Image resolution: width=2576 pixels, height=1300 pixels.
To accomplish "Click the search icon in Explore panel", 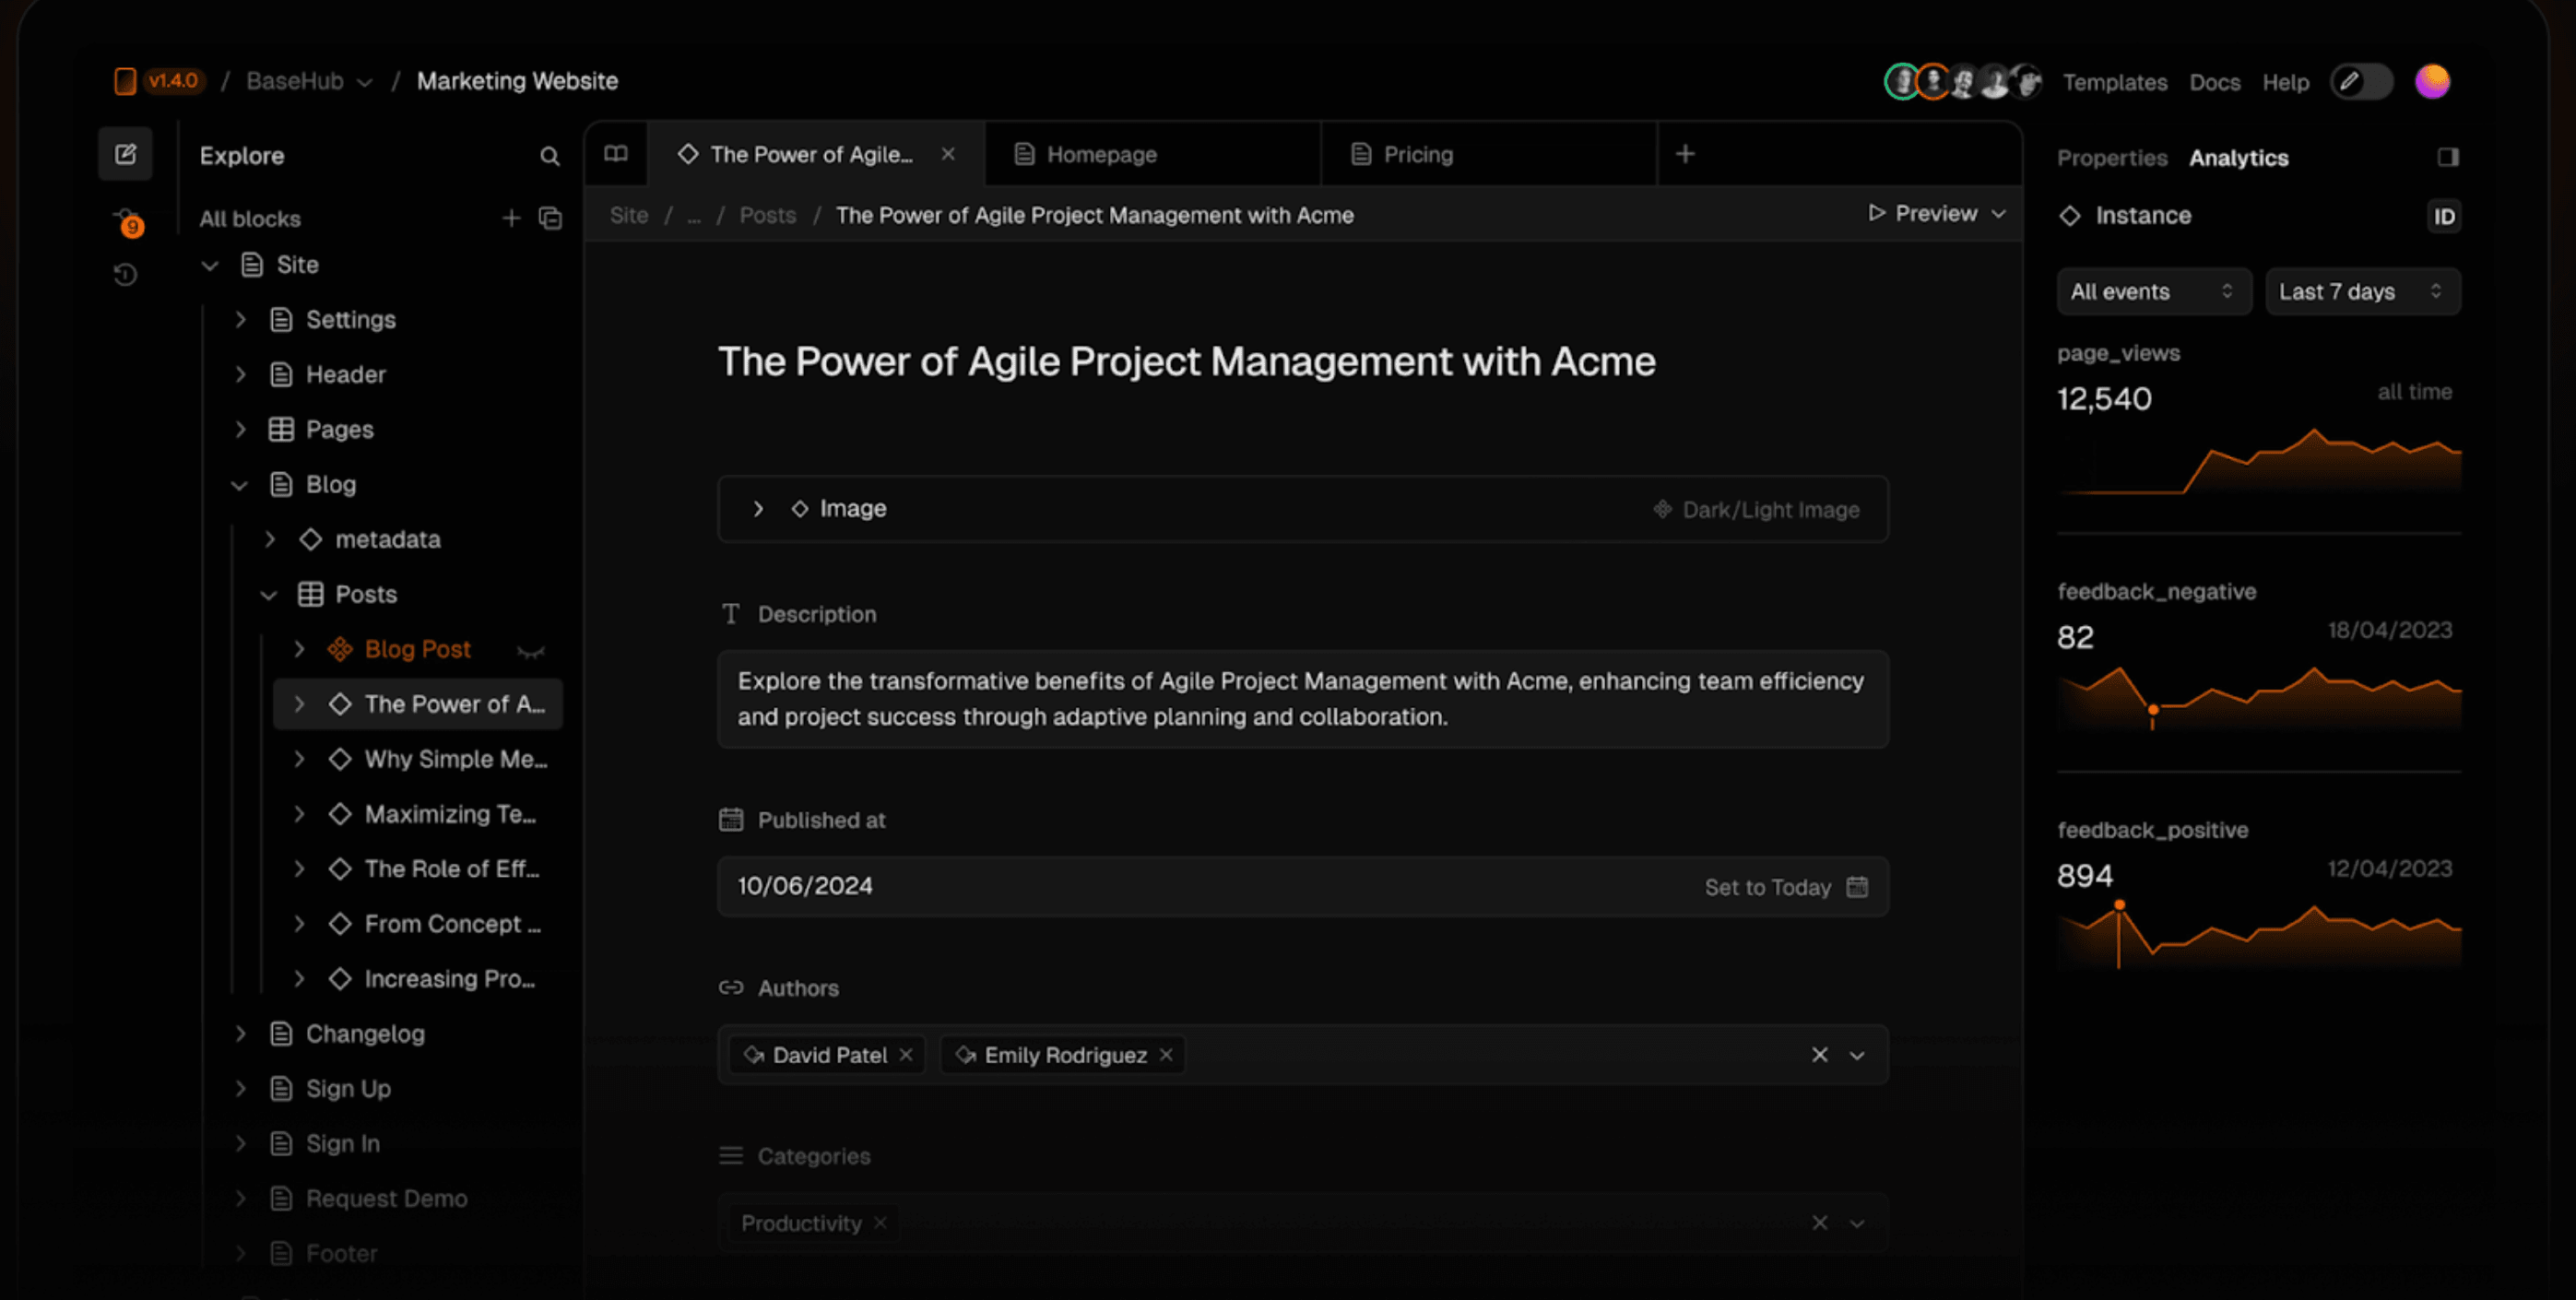I will [x=549, y=156].
